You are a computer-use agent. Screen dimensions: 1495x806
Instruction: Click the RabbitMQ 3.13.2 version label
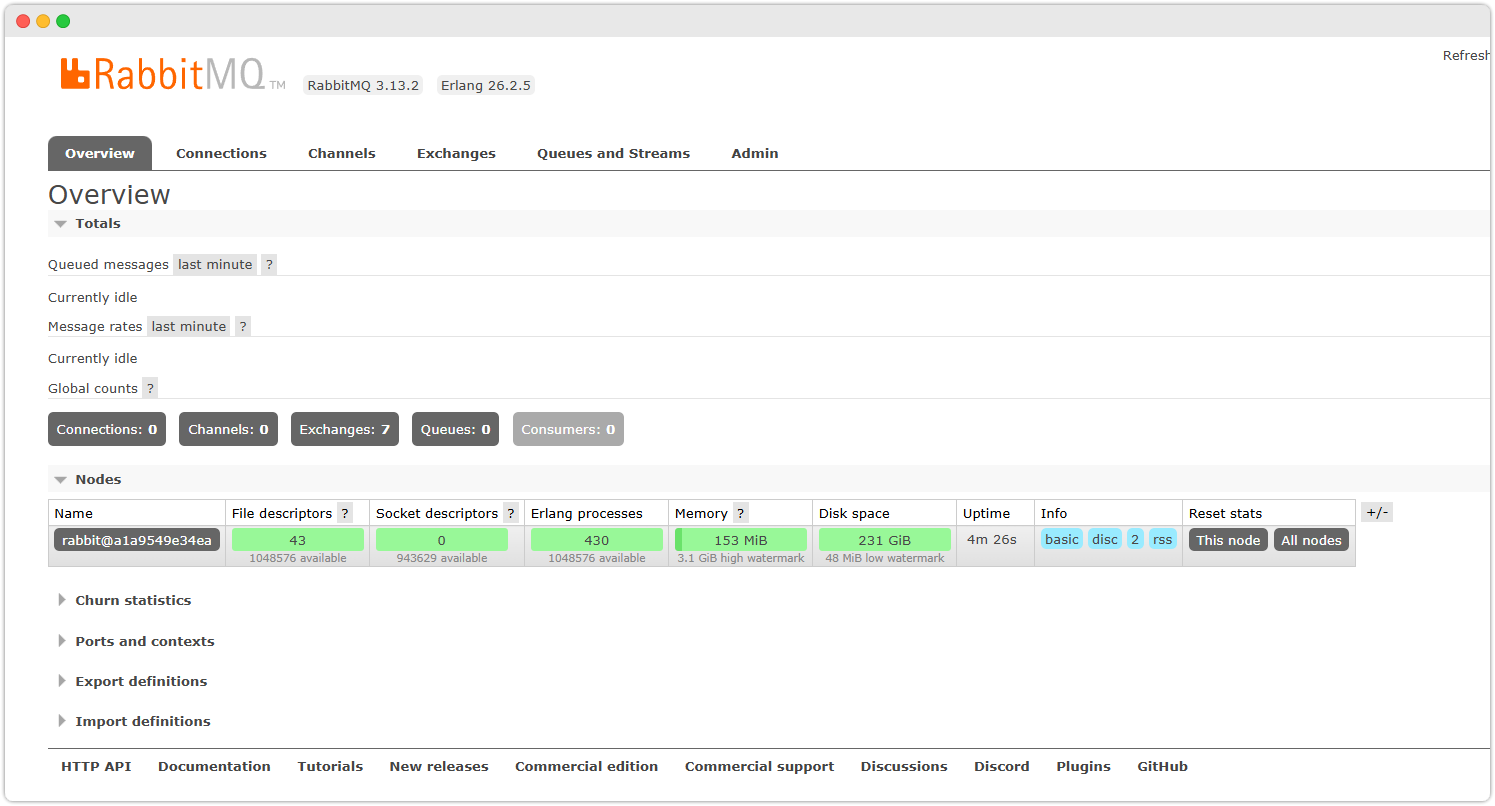[363, 85]
